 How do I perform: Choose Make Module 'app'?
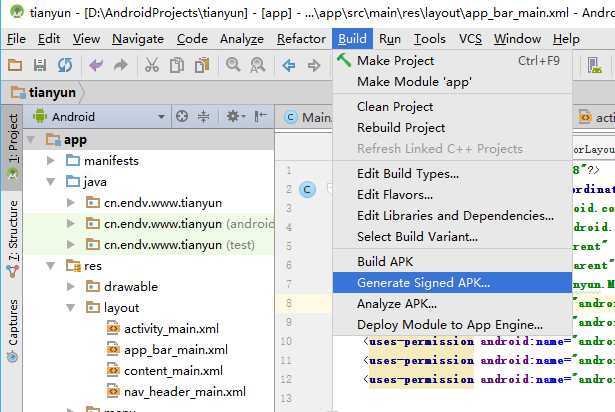coord(452,82)
